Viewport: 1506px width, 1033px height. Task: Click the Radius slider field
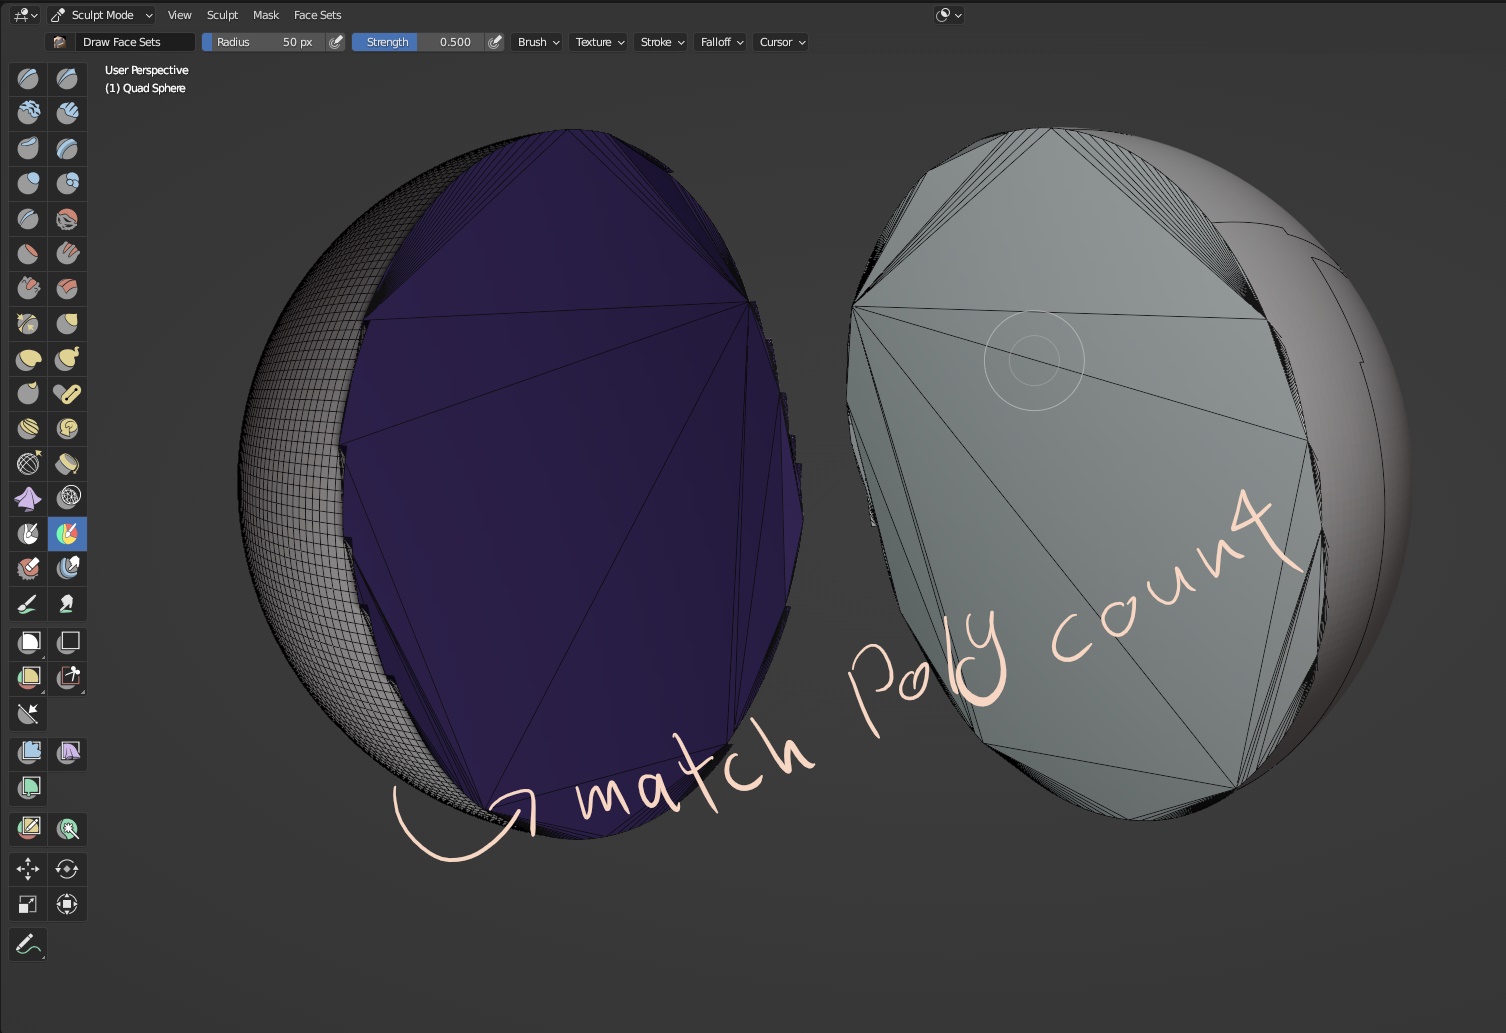coord(264,42)
